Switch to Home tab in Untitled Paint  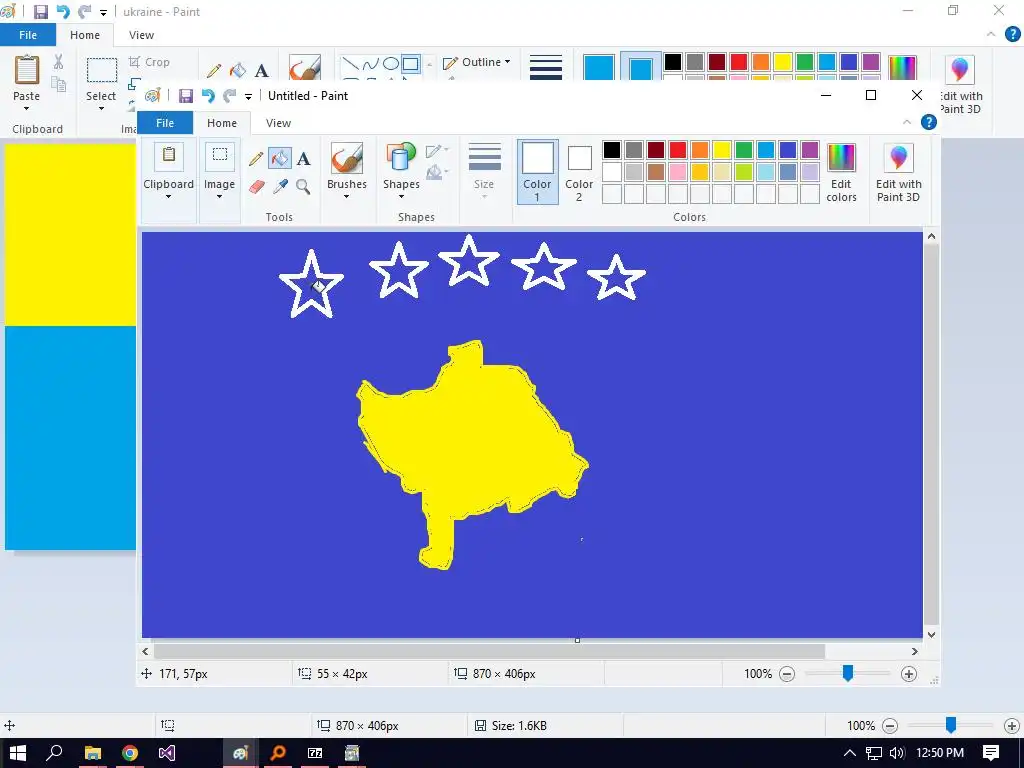pos(222,123)
